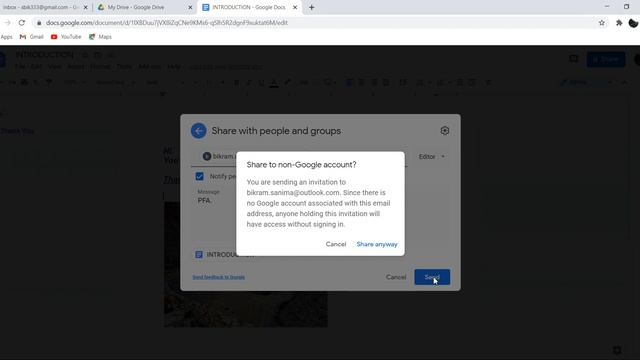The height and width of the screenshot is (360, 640).
Task: Open the Chrome extensions puzzle icon
Action: (619, 23)
